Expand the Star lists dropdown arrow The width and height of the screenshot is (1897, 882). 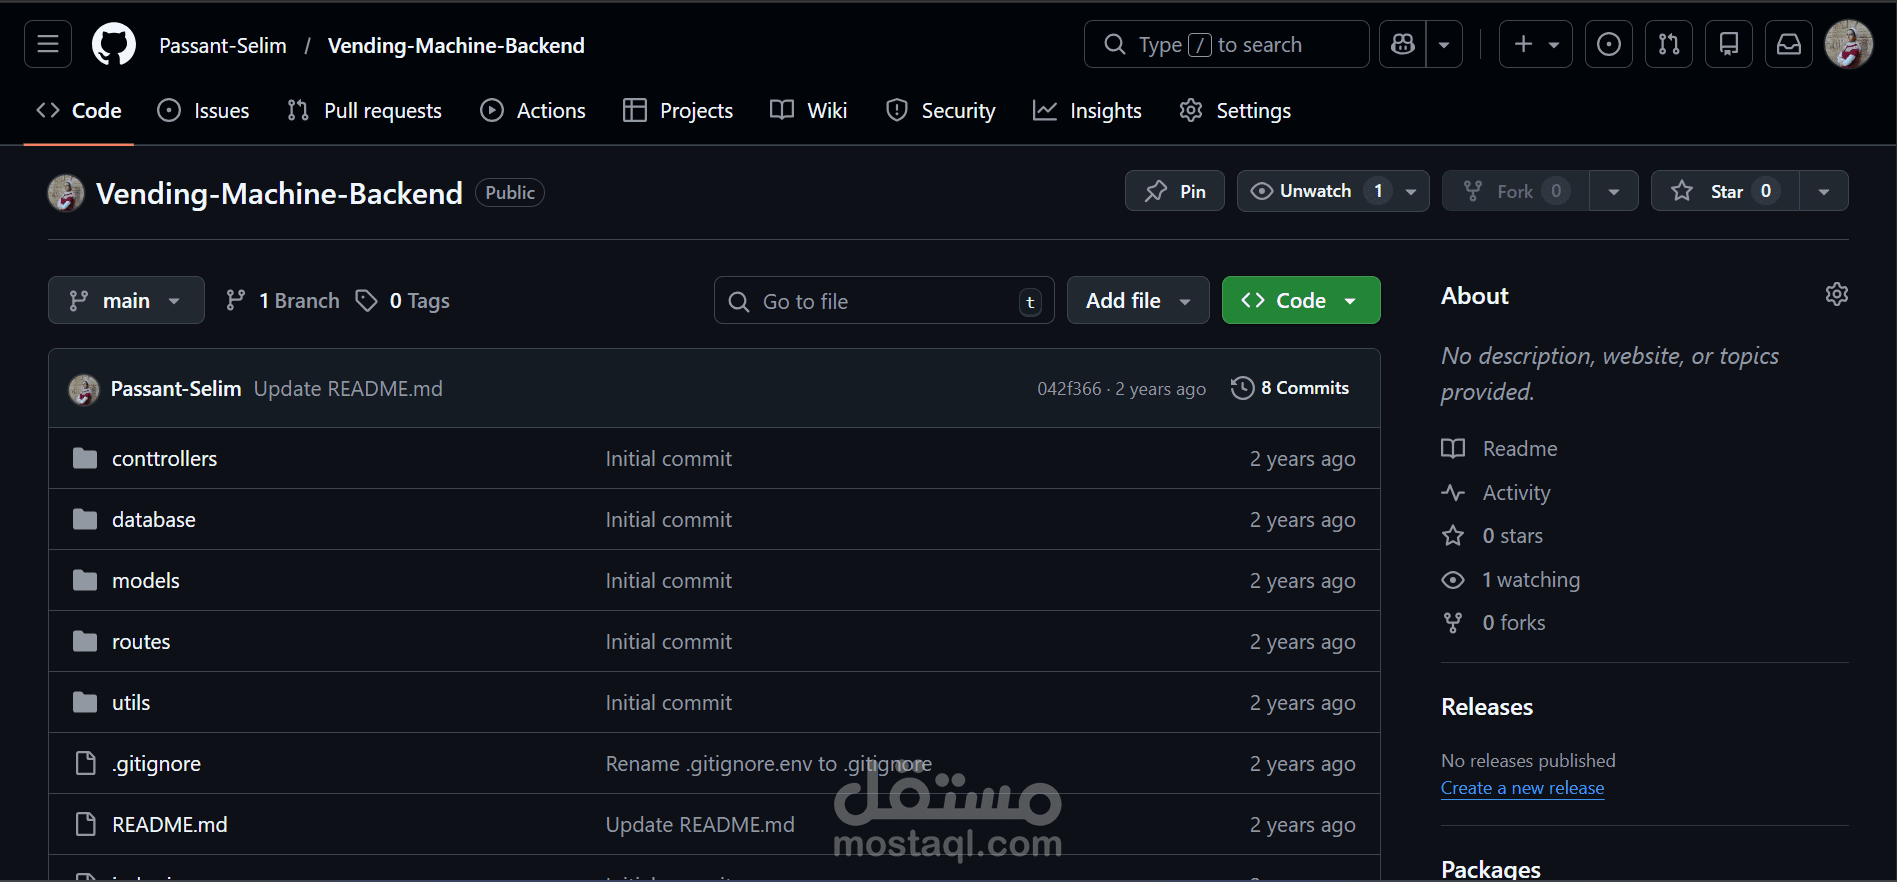point(1824,191)
